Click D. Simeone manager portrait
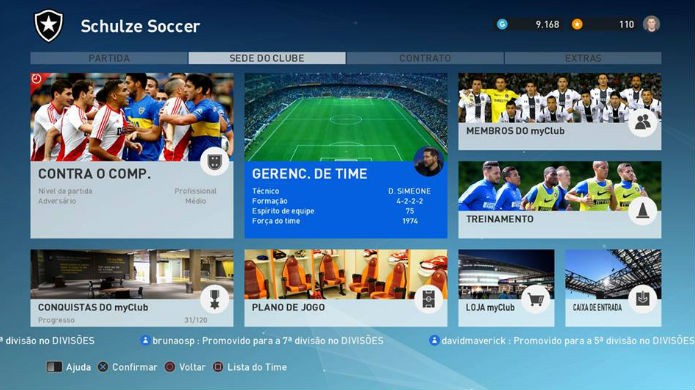Screen dimensions: 695x390 click(429, 161)
